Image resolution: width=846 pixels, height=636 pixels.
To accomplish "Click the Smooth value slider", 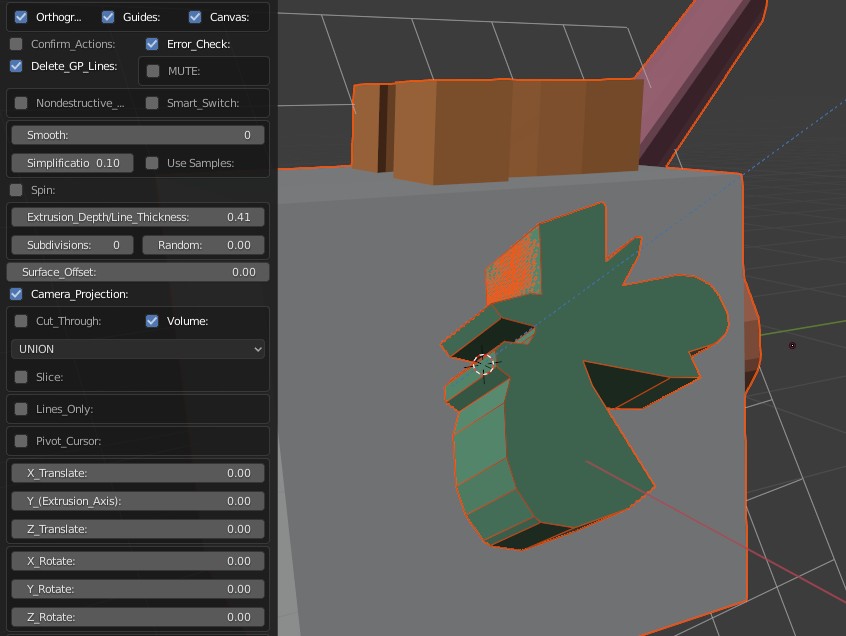I will pyautogui.click(x=139, y=135).
